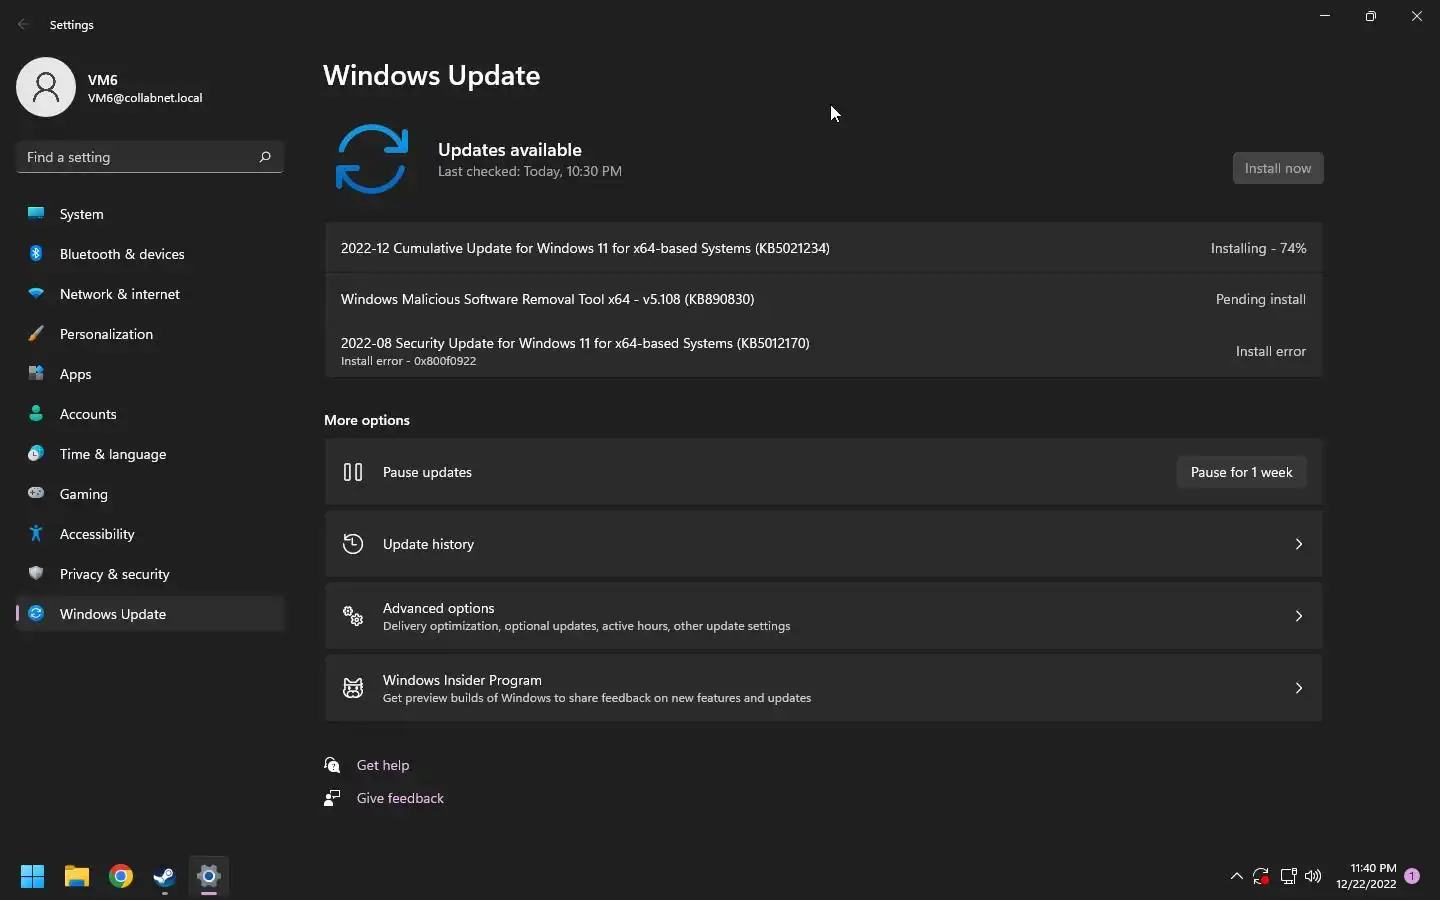Go to Gaming settings
1440x900 pixels.
(150, 494)
